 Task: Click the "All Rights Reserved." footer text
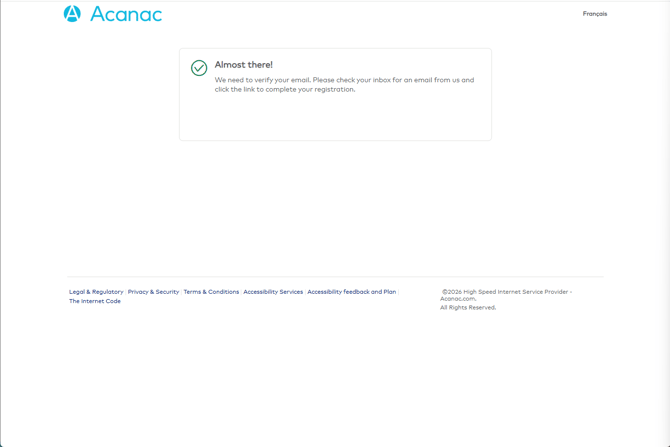click(x=468, y=308)
